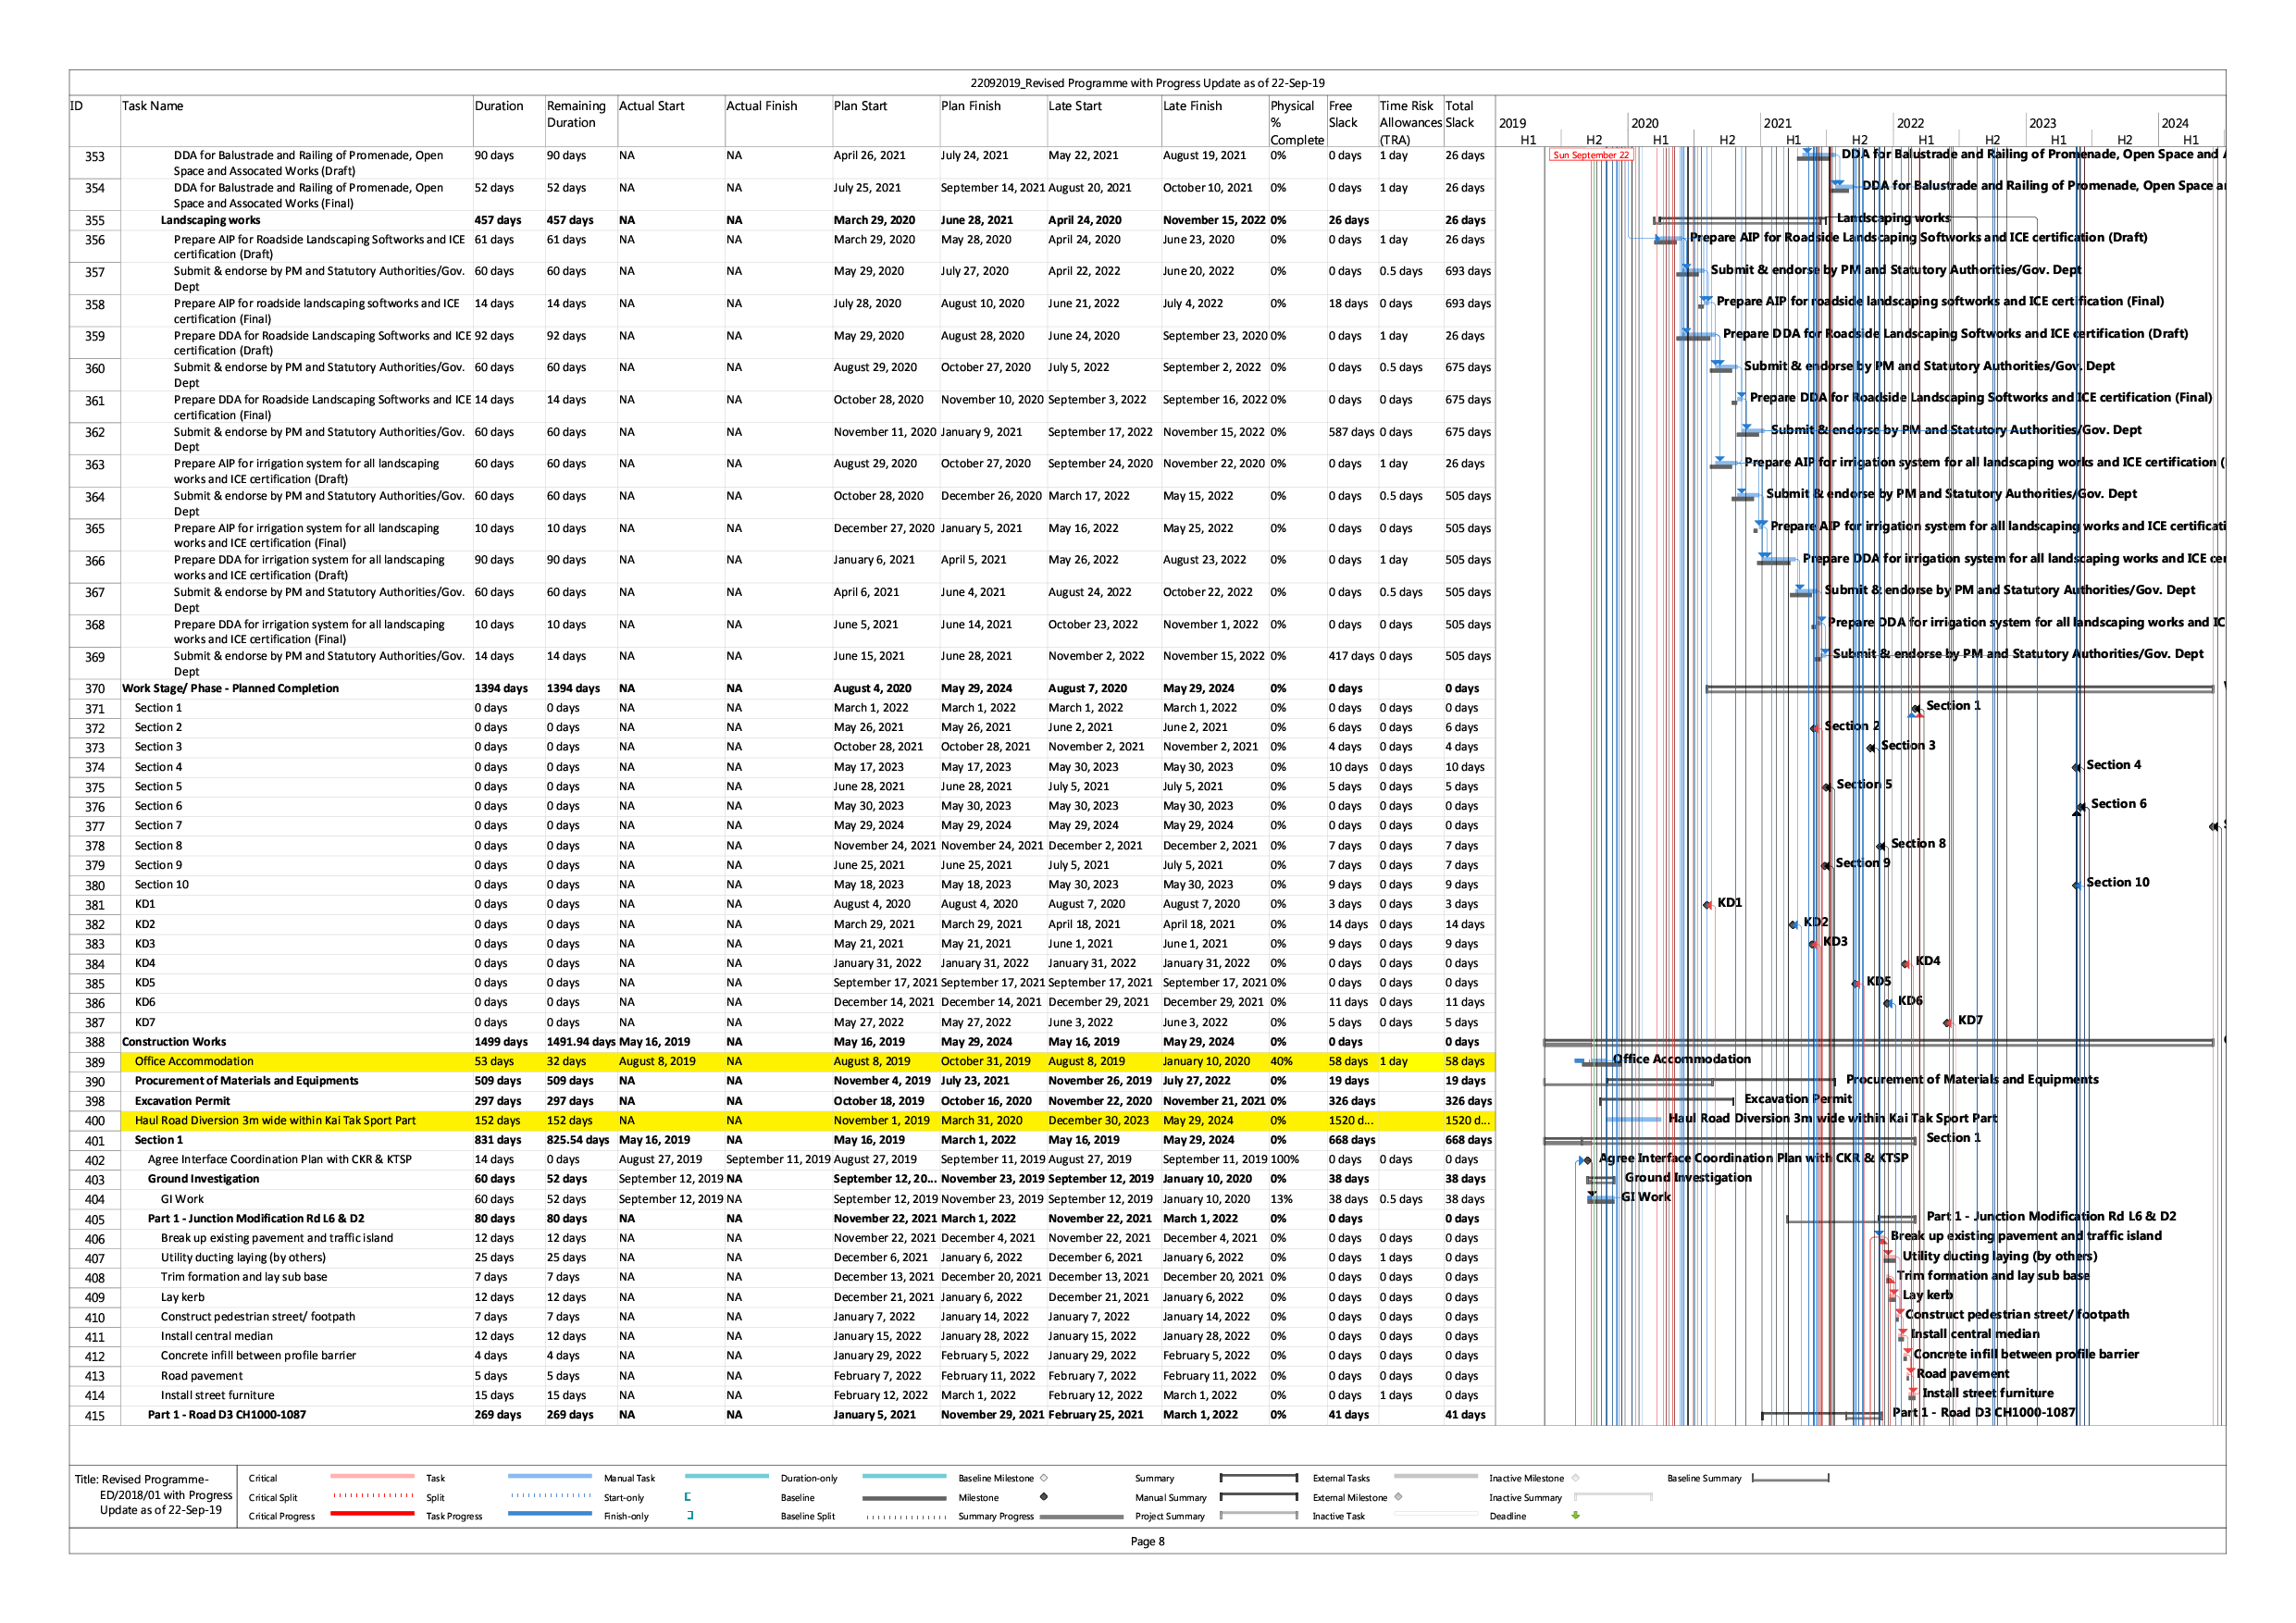Click the Task Name column header
2296x1623 pixels.
pyautogui.click(x=152, y=106)
